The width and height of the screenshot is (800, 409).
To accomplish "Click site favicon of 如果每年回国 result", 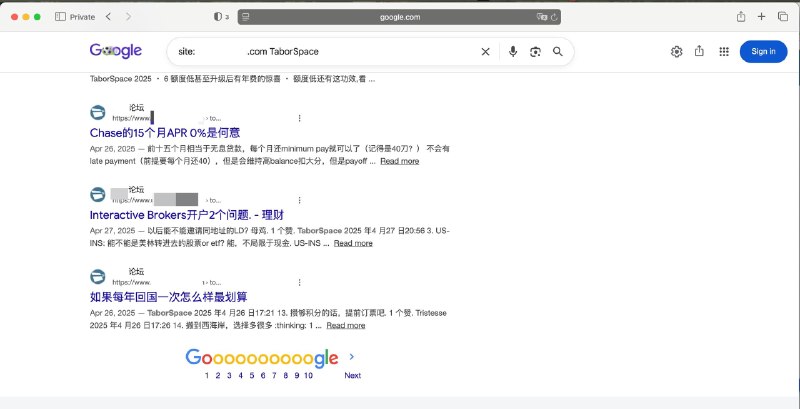I will tap(97, 276).
